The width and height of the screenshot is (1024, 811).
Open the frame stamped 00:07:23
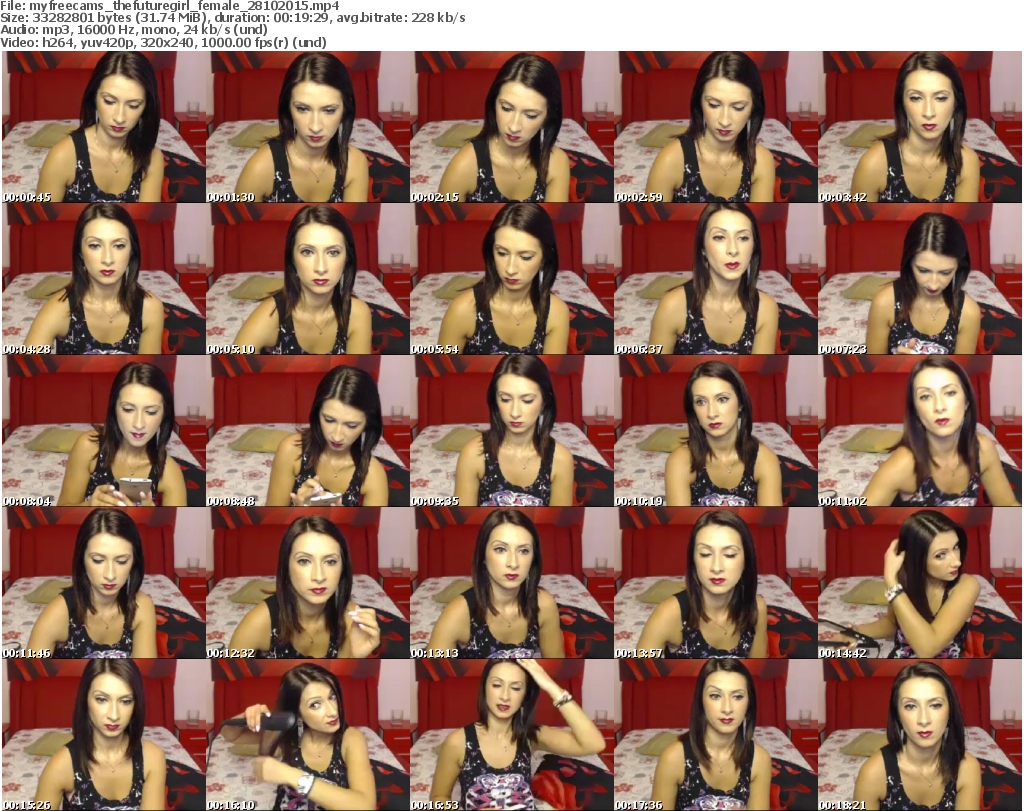920,279
